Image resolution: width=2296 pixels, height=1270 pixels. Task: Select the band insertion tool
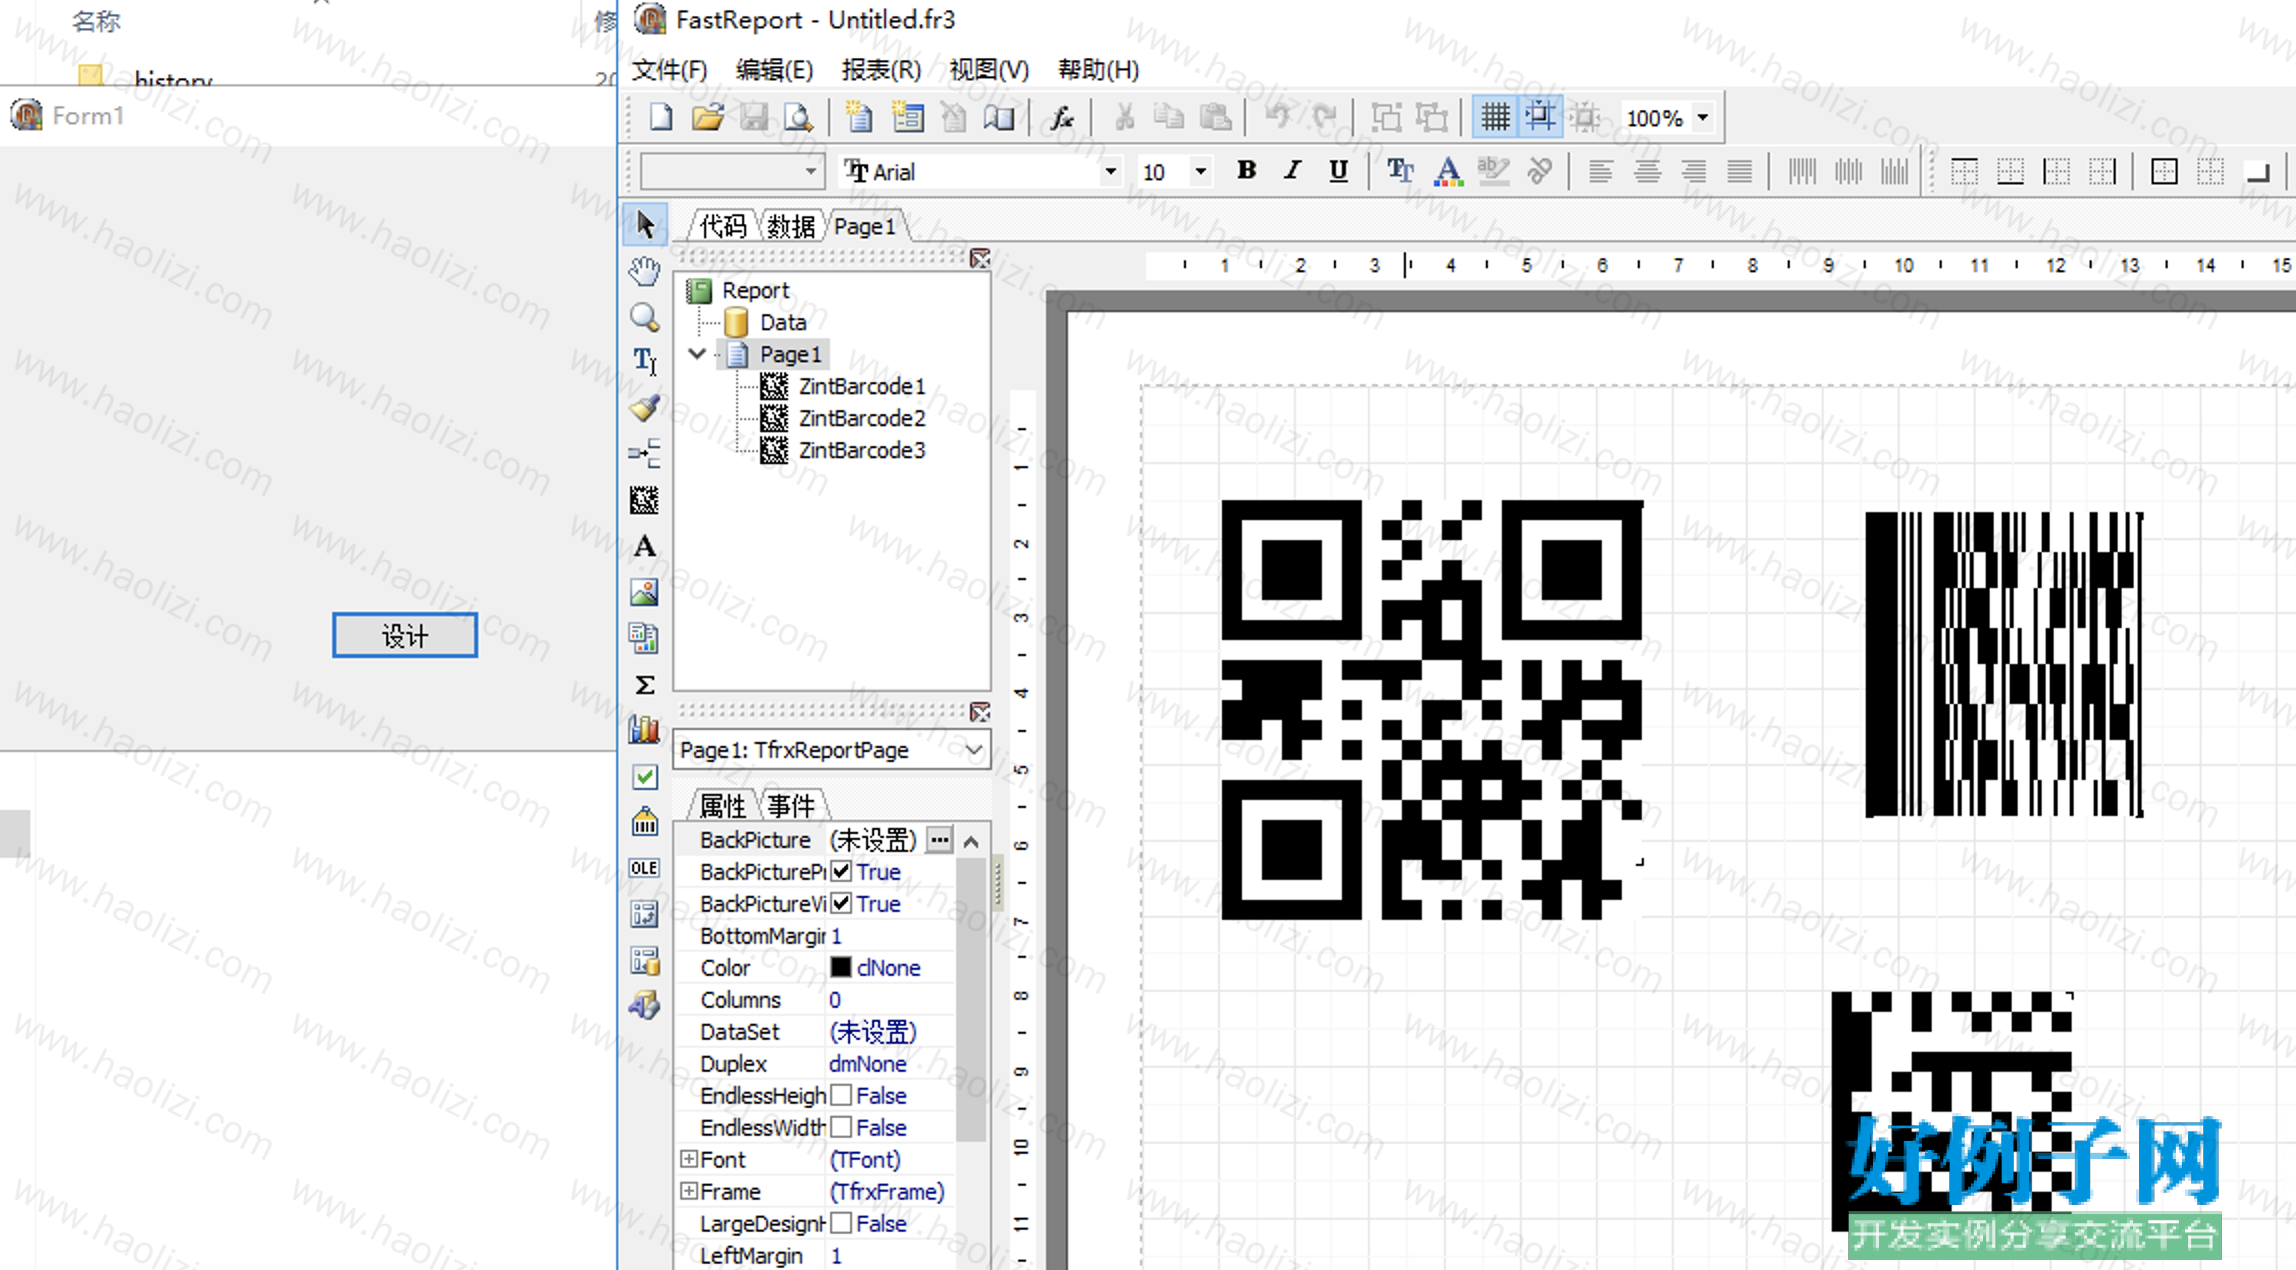coord(645,454)
